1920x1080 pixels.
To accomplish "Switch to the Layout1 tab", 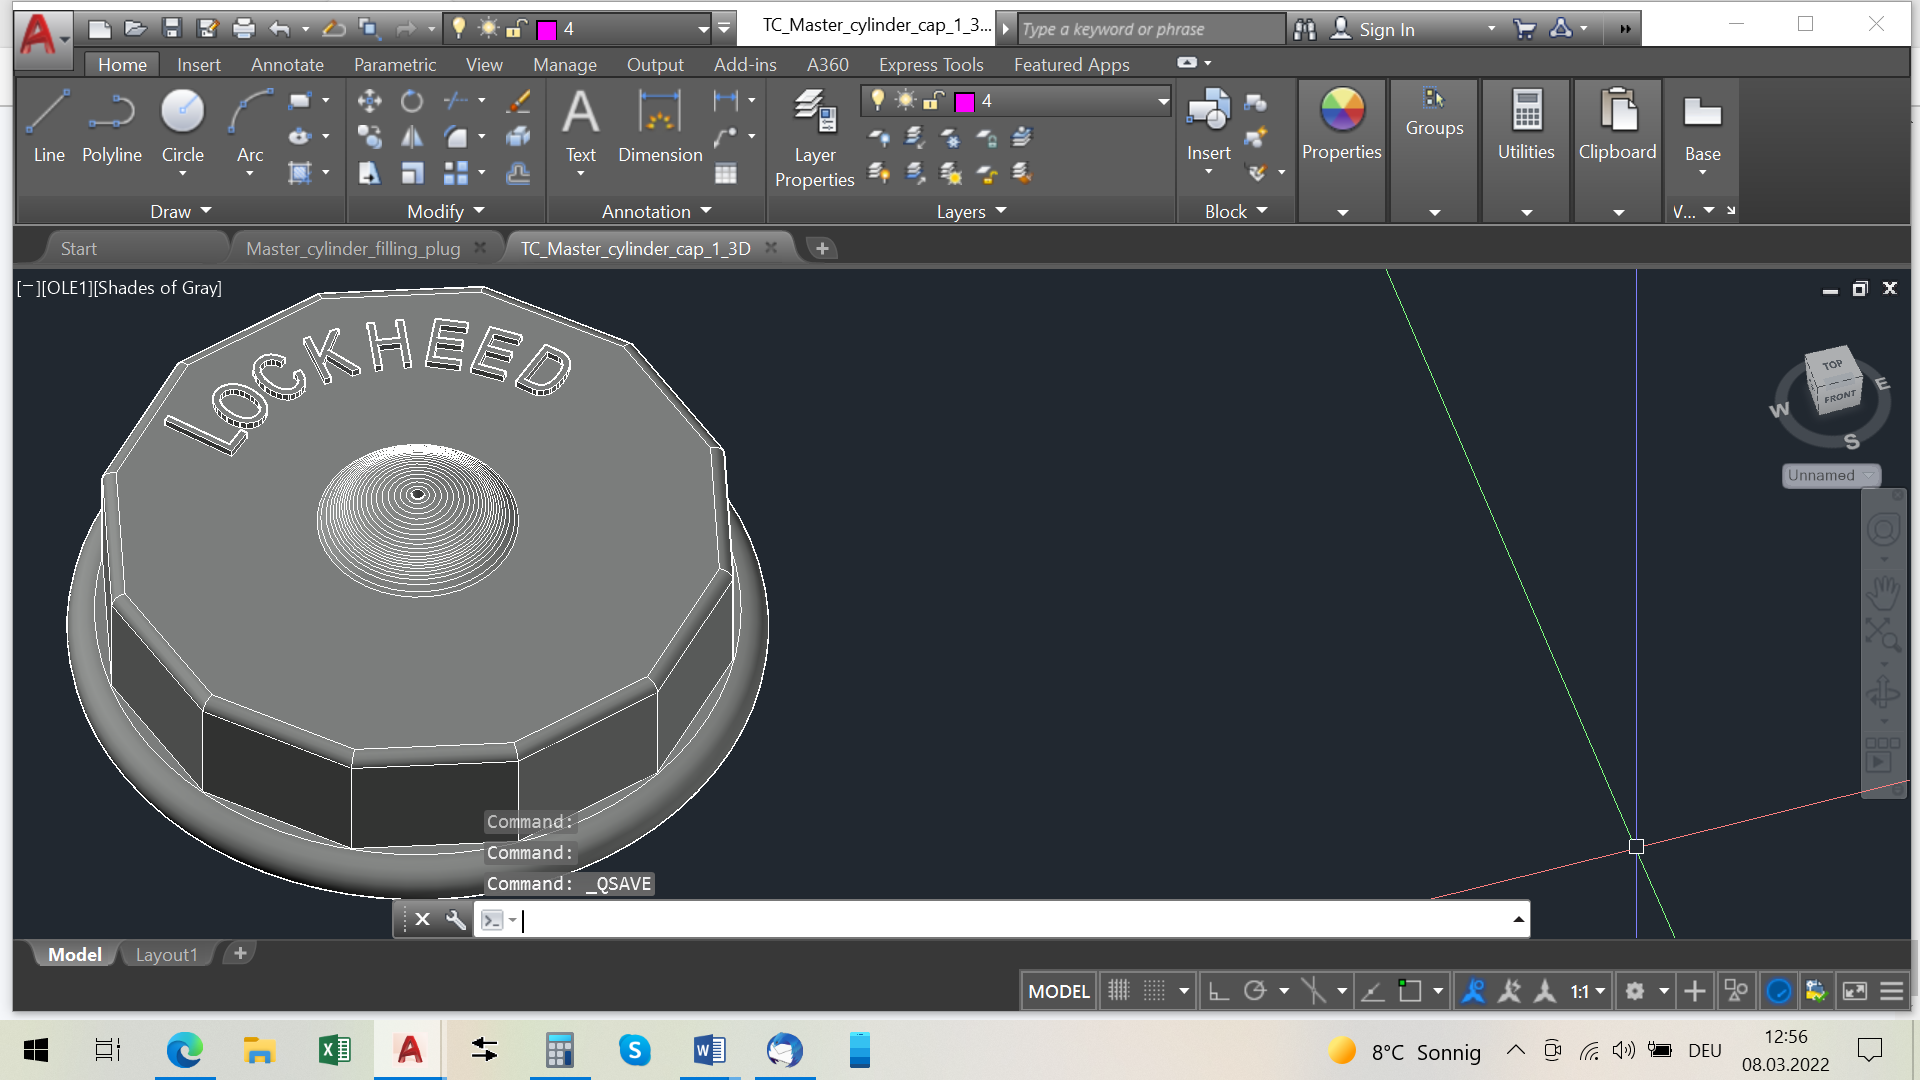I will (166, 954).
